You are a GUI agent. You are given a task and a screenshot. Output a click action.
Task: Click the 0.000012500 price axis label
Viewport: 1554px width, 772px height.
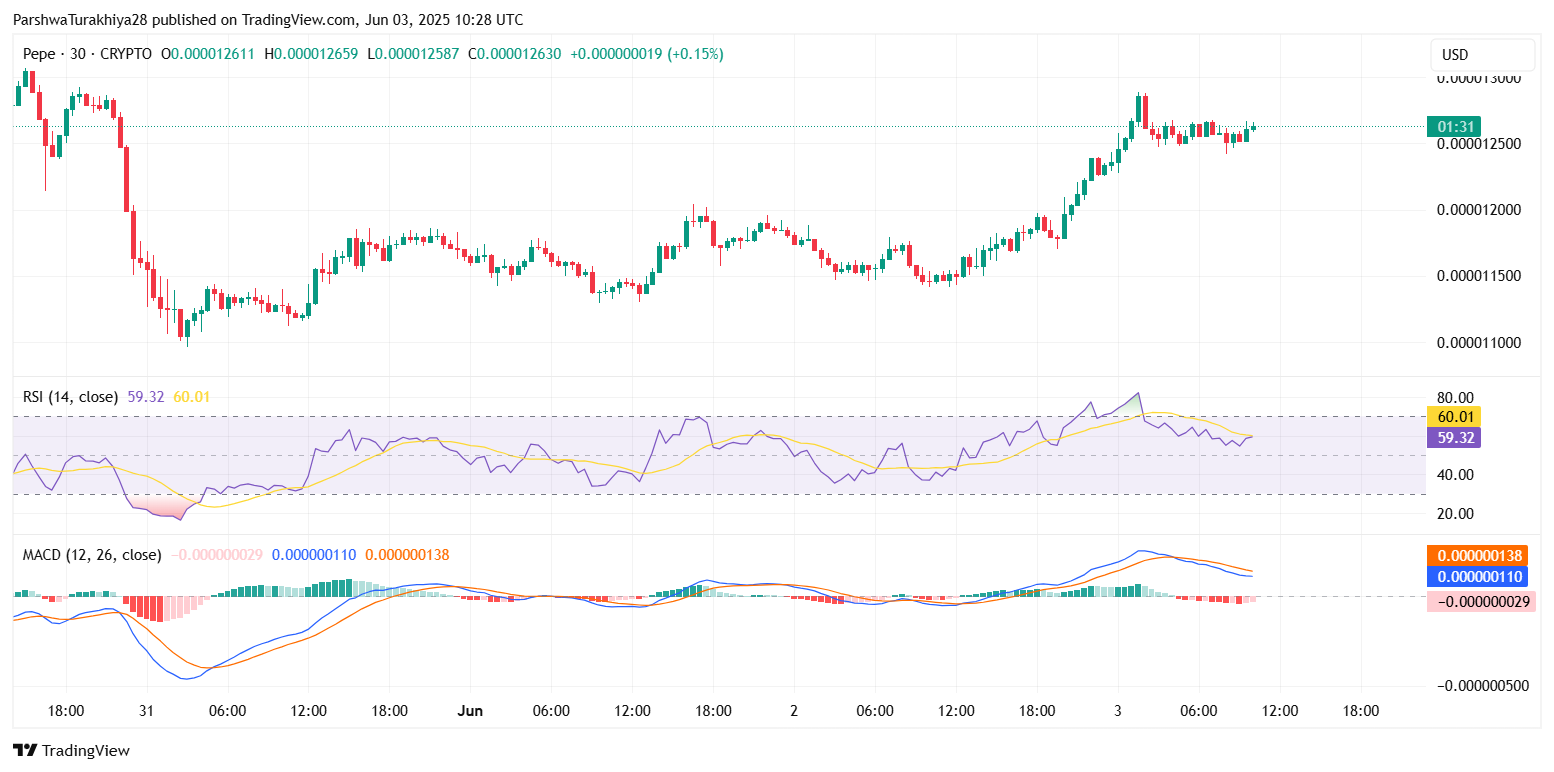tap(1478, 144)
